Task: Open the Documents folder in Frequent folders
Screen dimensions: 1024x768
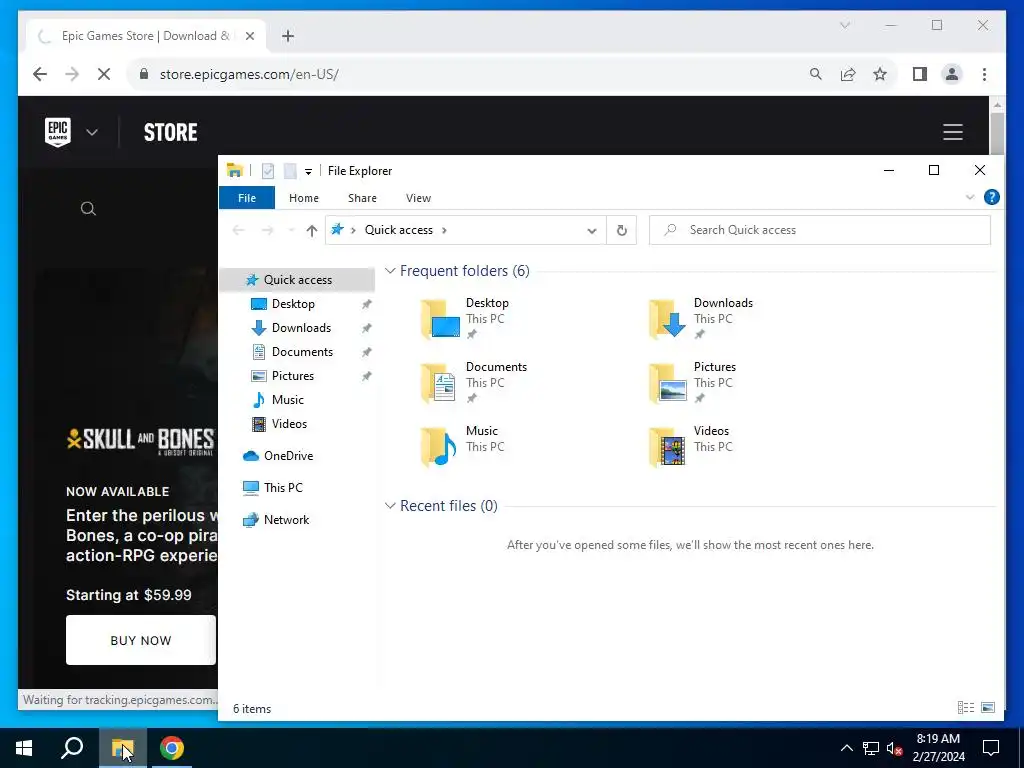Action: [x=473, y=382]
